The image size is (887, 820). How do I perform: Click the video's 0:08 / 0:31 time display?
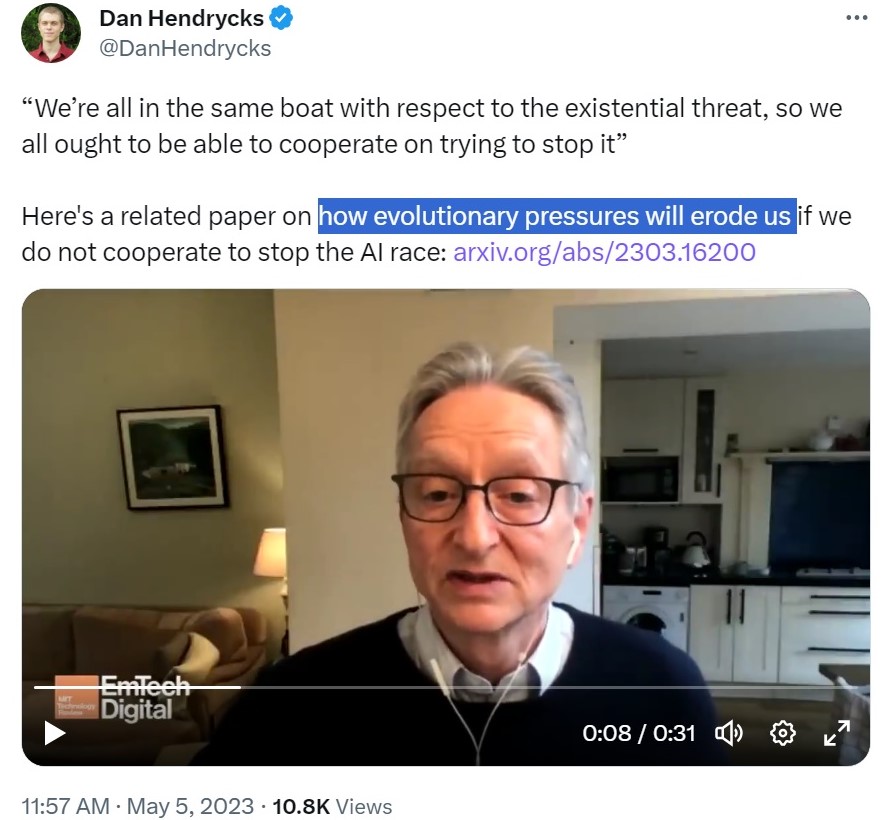(x=639, y=733)
